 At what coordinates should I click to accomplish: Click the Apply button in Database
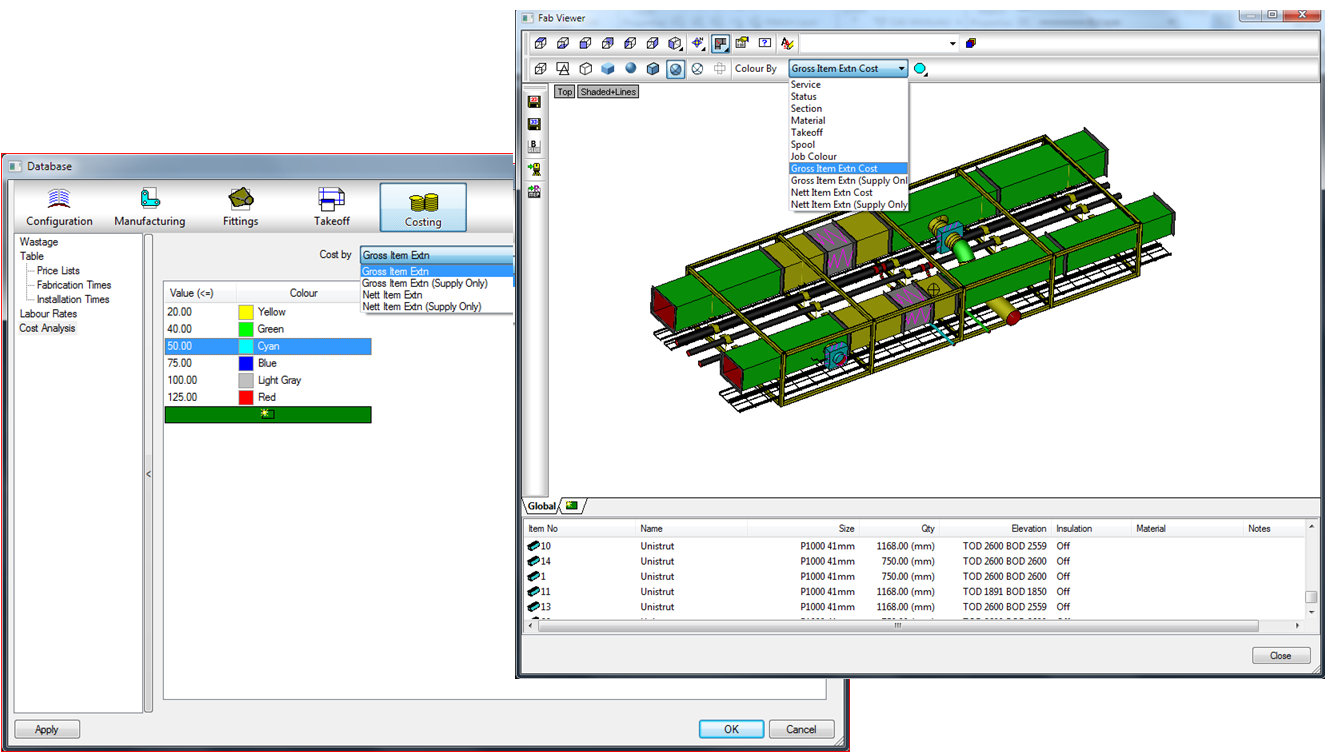[47, 730]
